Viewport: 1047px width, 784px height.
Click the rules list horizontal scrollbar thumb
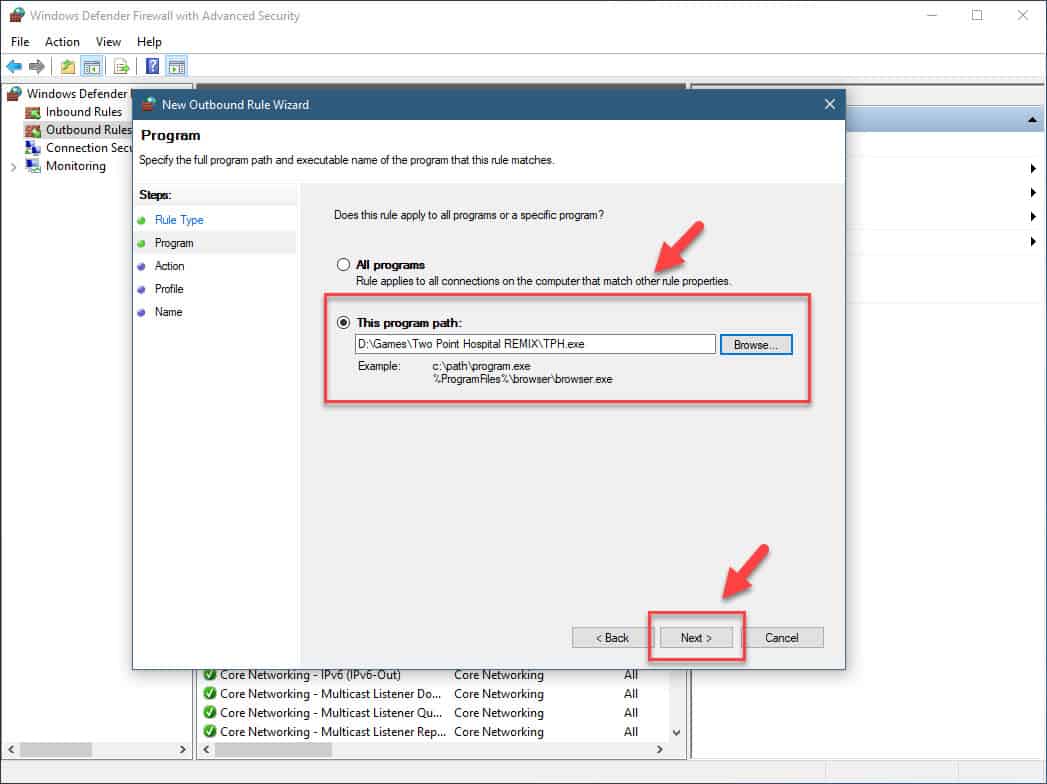point(273,750)
